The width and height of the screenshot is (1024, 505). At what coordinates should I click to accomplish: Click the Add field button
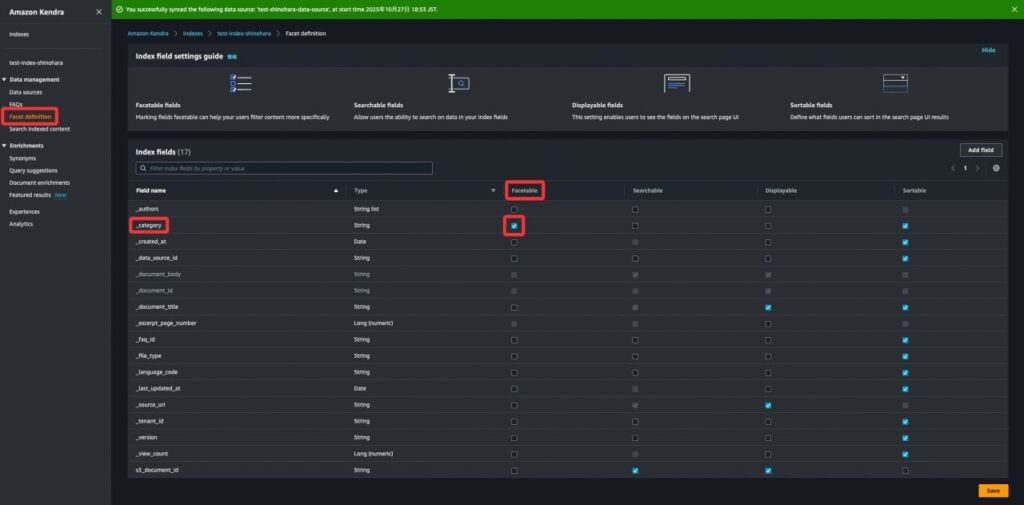pyautogui.click(x=980, y=150)
